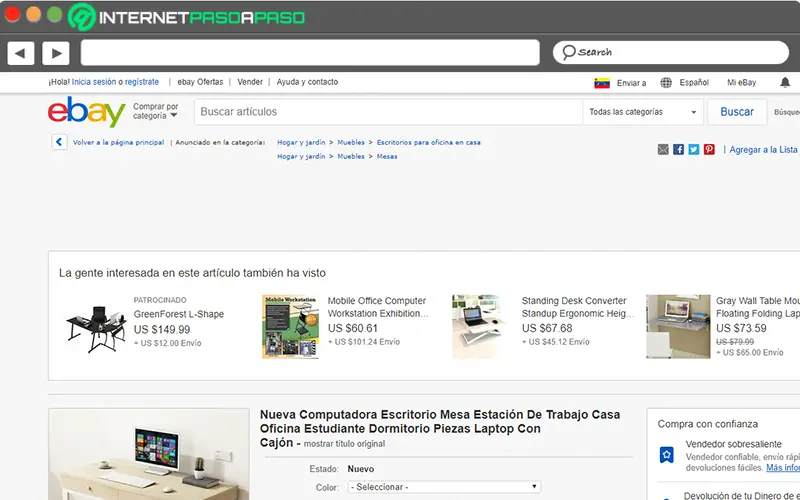This screenshot has width=800, height=500.
Task: Click the Buscar button
Action: coord(737,112)
